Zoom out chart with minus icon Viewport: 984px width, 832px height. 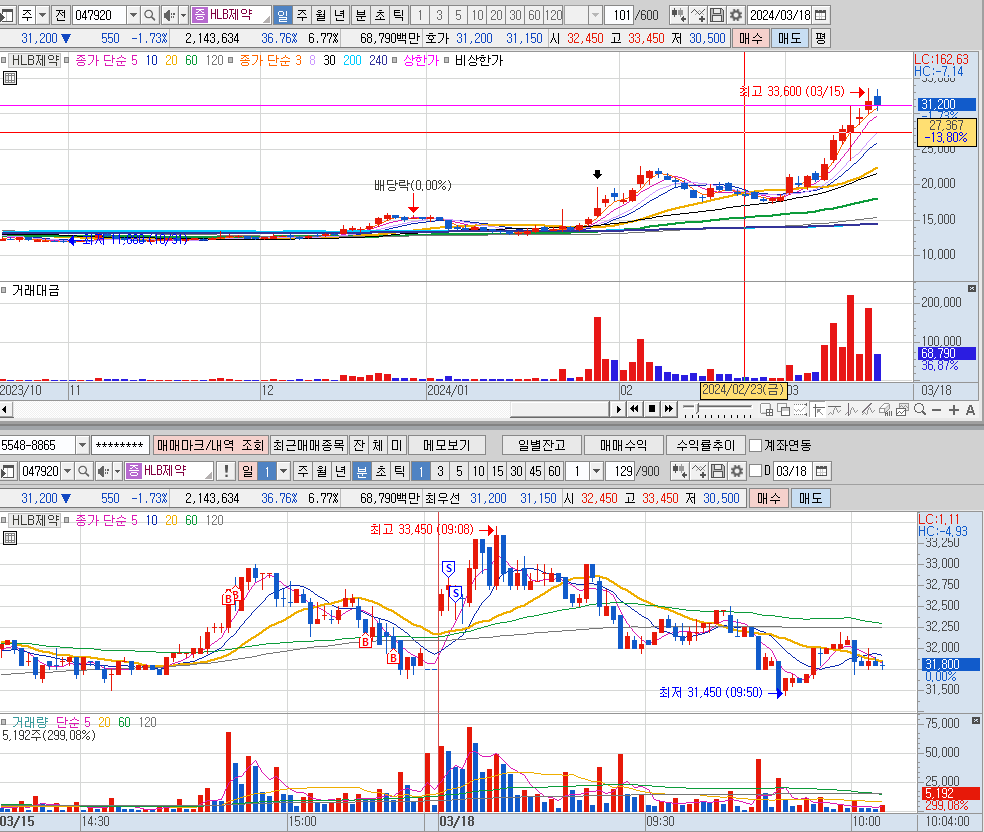pyautogui.click(x=937, y=410)
